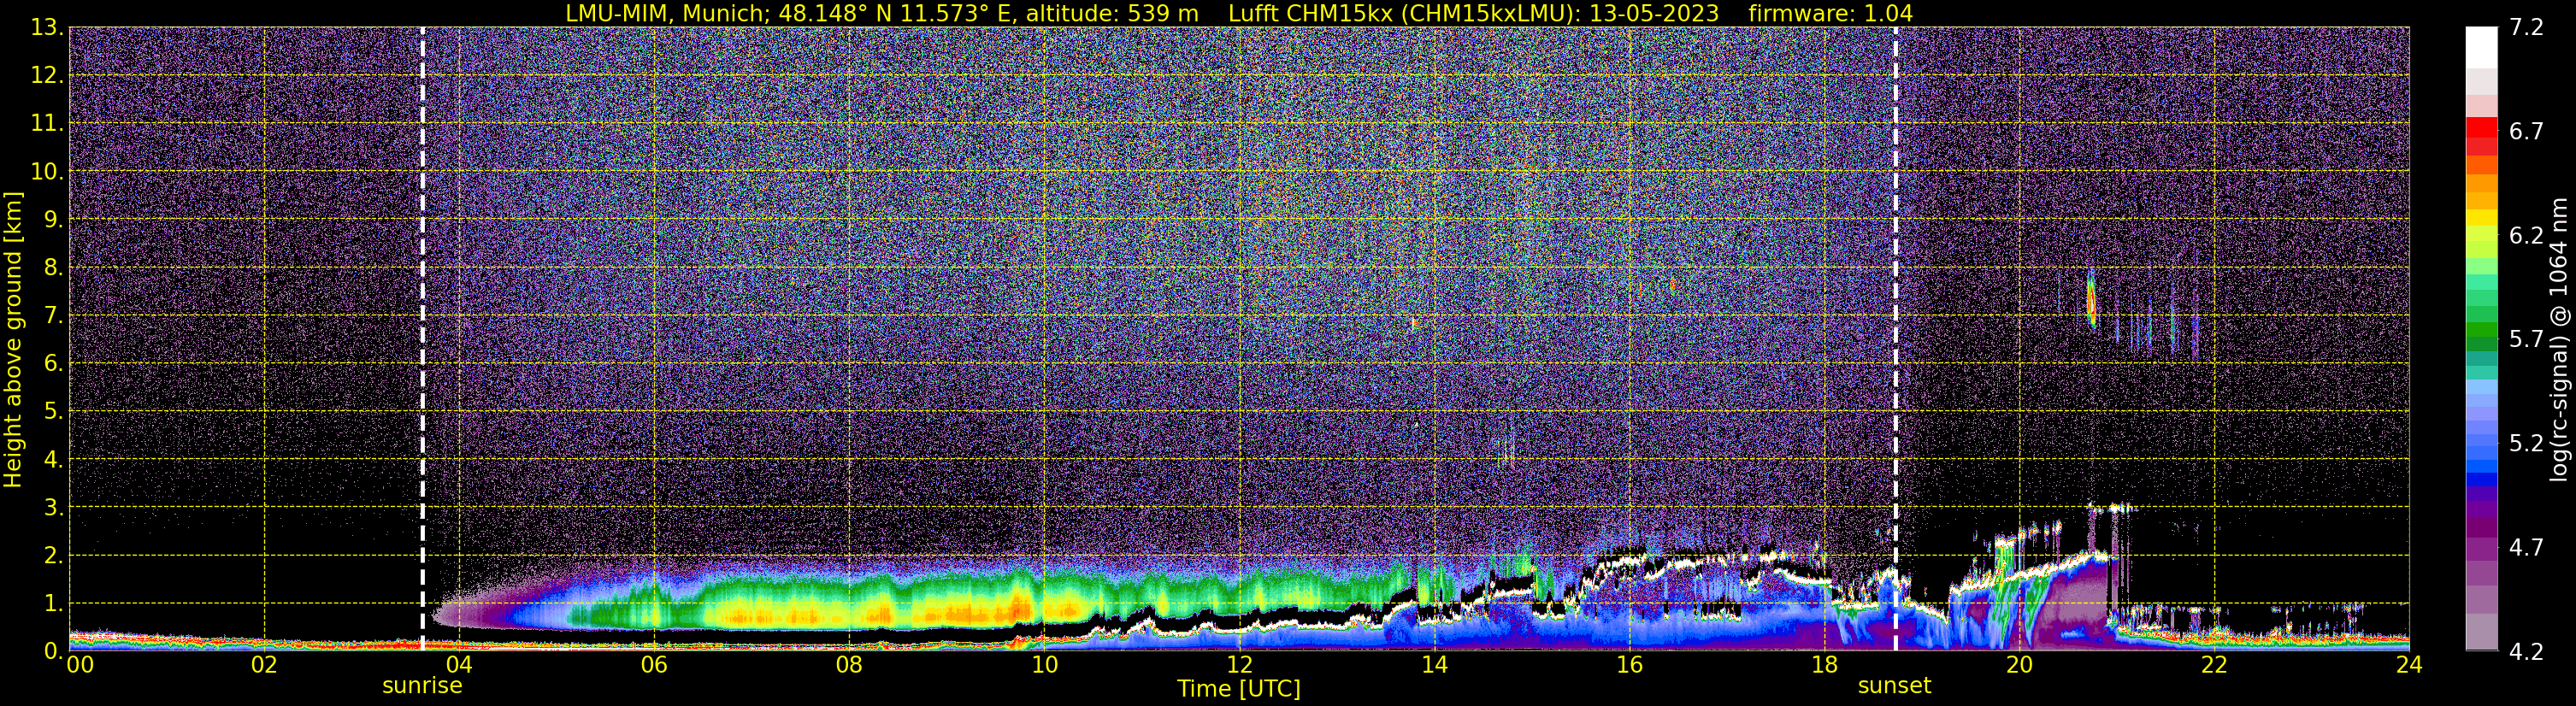Click the red band of the colorbar
The height and width of the screenshot is (706, 2576).
[2481, 127]
